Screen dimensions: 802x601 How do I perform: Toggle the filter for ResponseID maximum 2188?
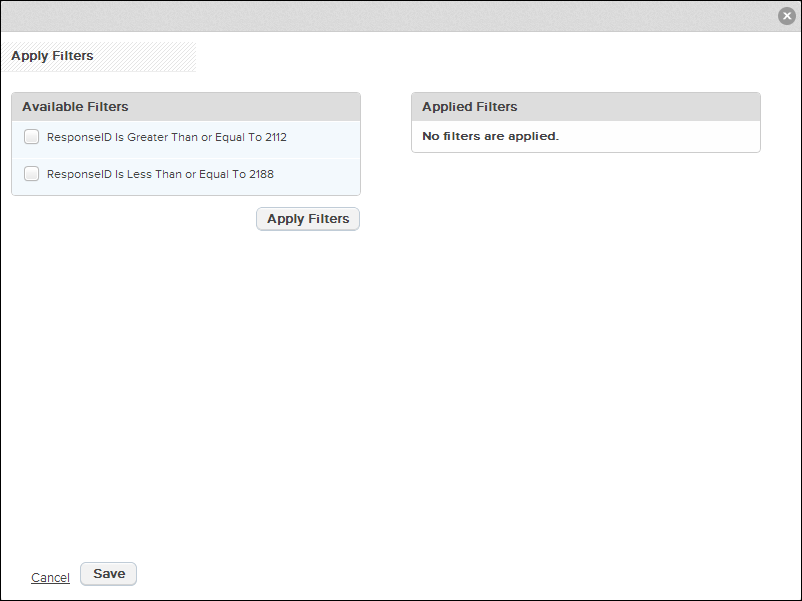(x=32, y=173)
